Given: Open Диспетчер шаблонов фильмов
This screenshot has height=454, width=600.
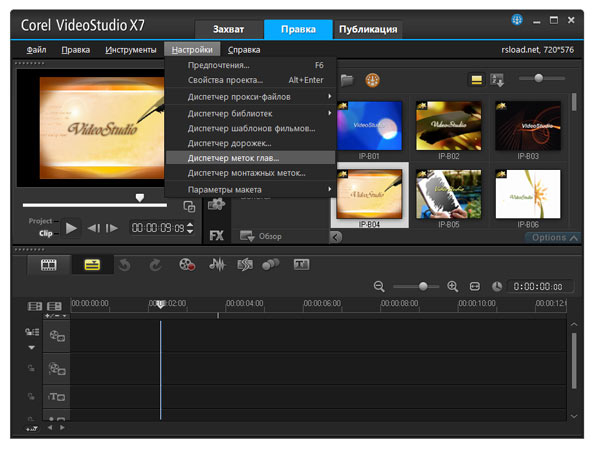Looking at the screenshot, I should pos(250,128).
